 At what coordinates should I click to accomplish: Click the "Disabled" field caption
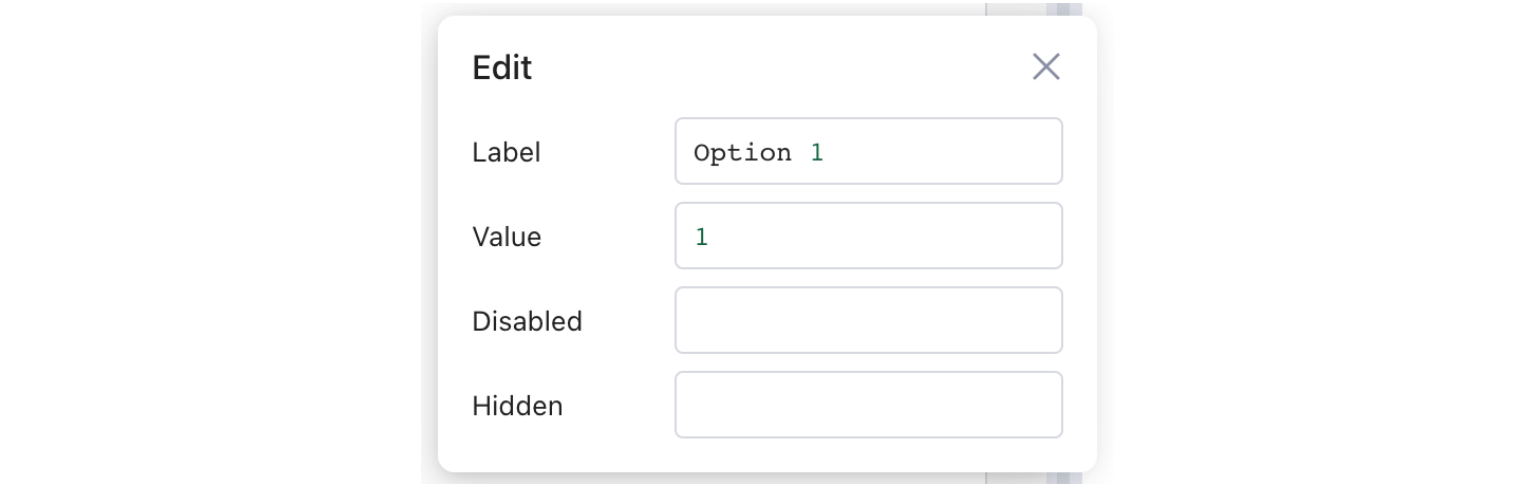526,321
